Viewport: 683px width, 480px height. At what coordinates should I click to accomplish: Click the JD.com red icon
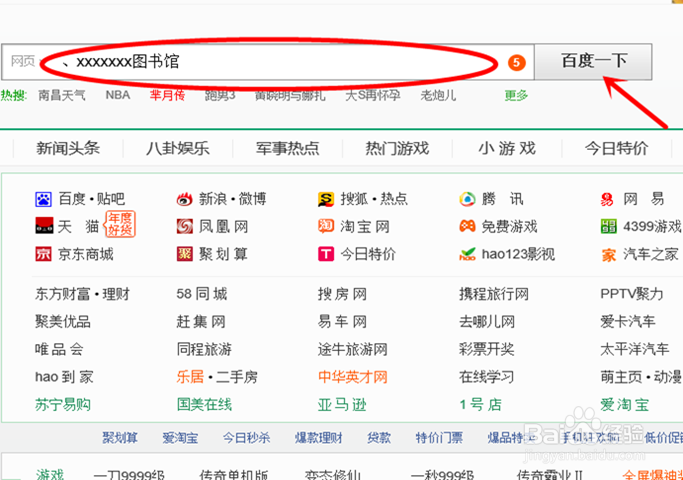click(44, 254)
